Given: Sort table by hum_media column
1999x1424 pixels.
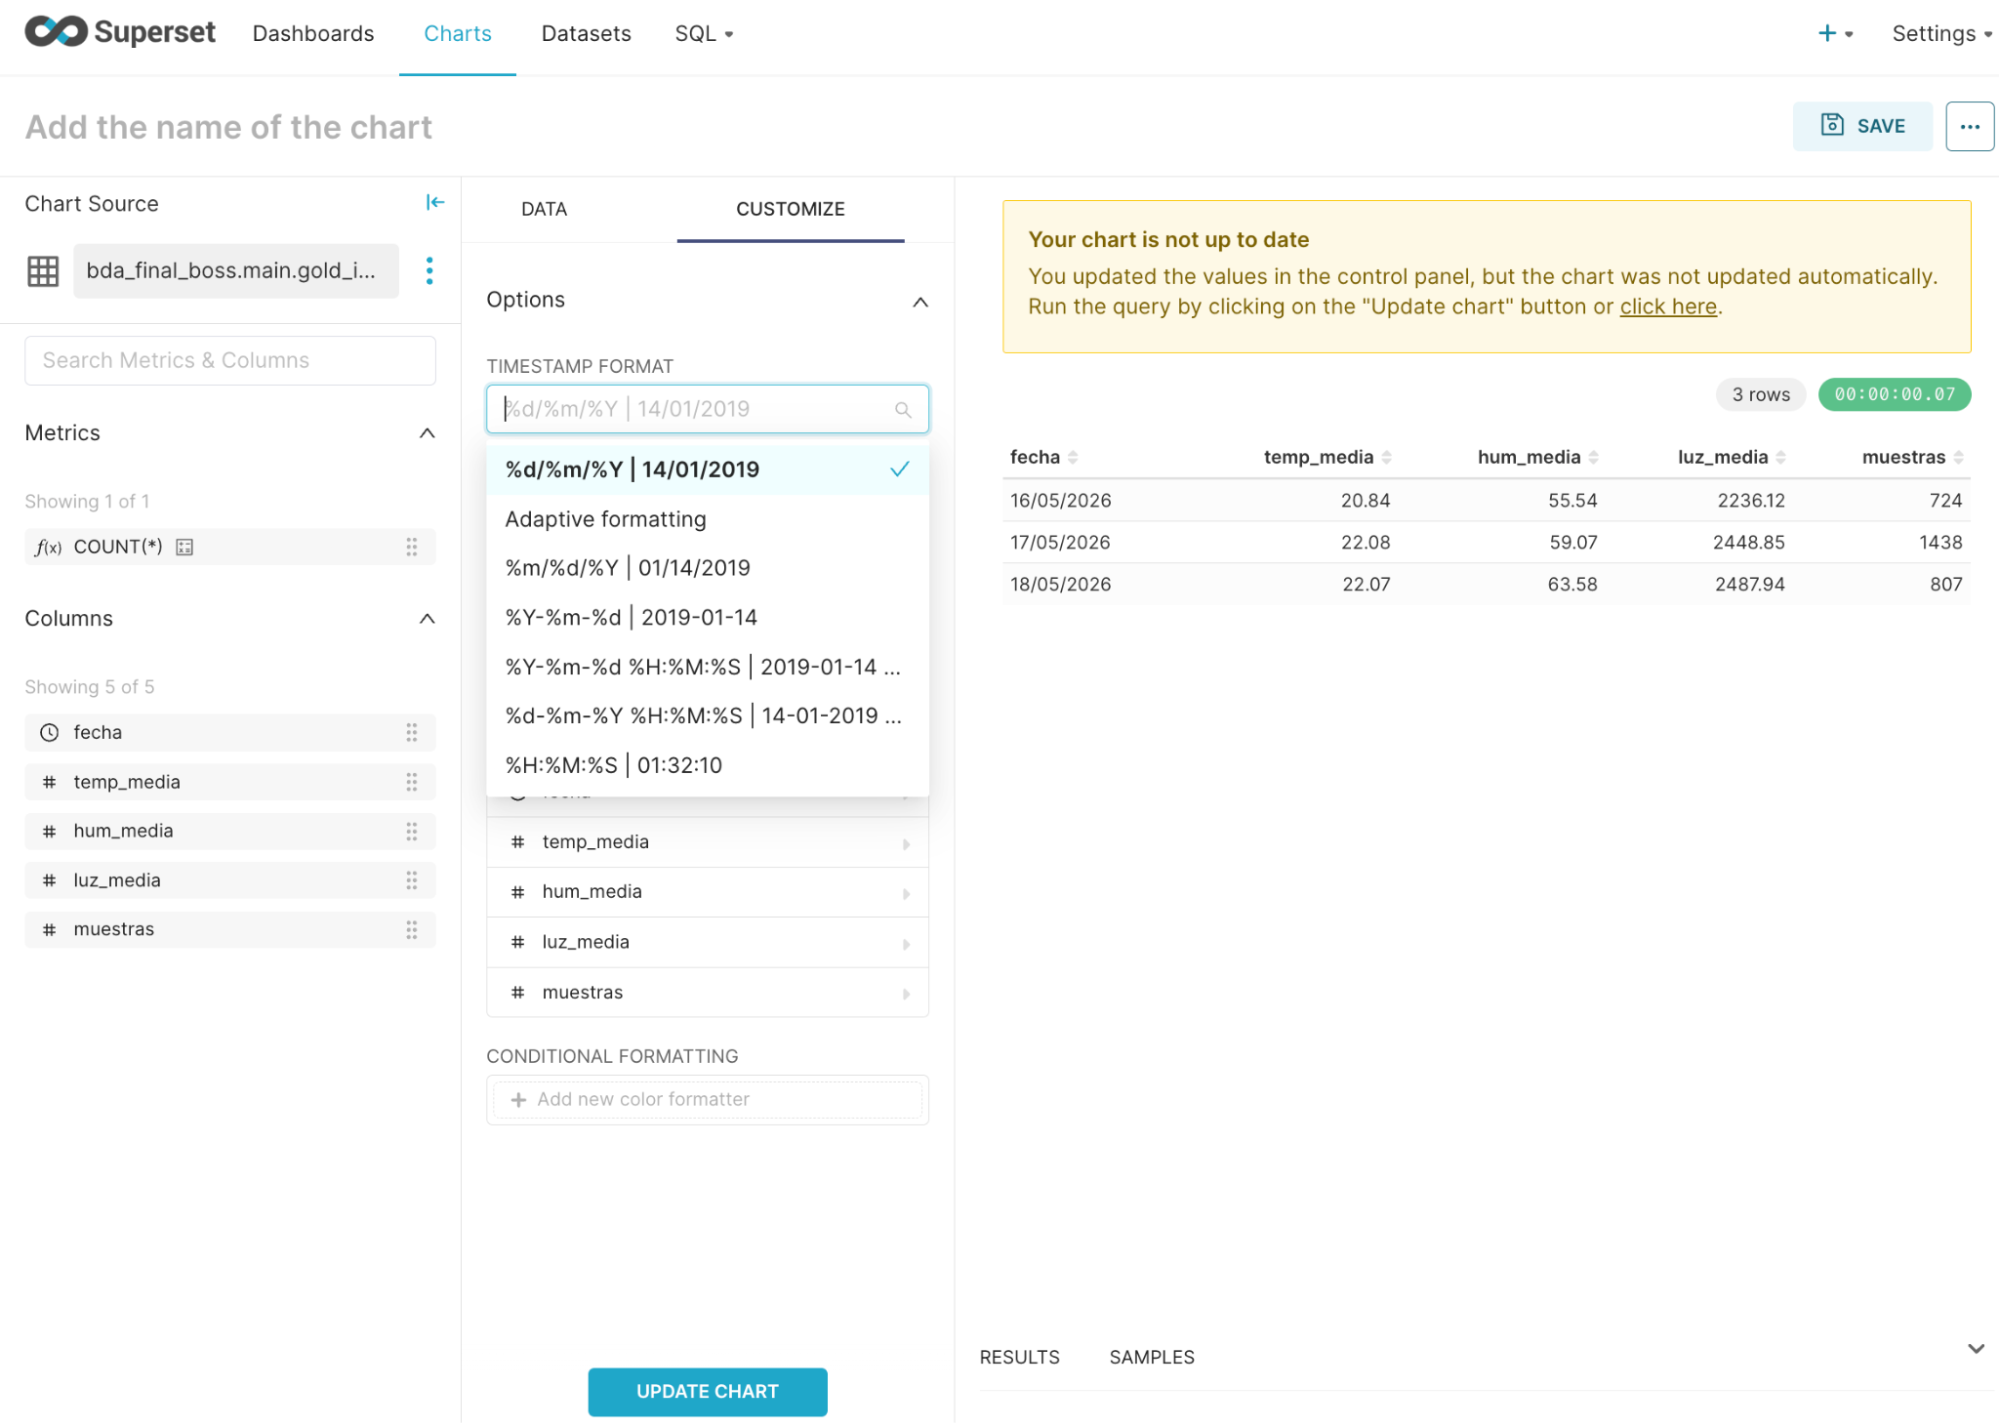Looking at the screenshot, I should click(x=1594, y=457).
